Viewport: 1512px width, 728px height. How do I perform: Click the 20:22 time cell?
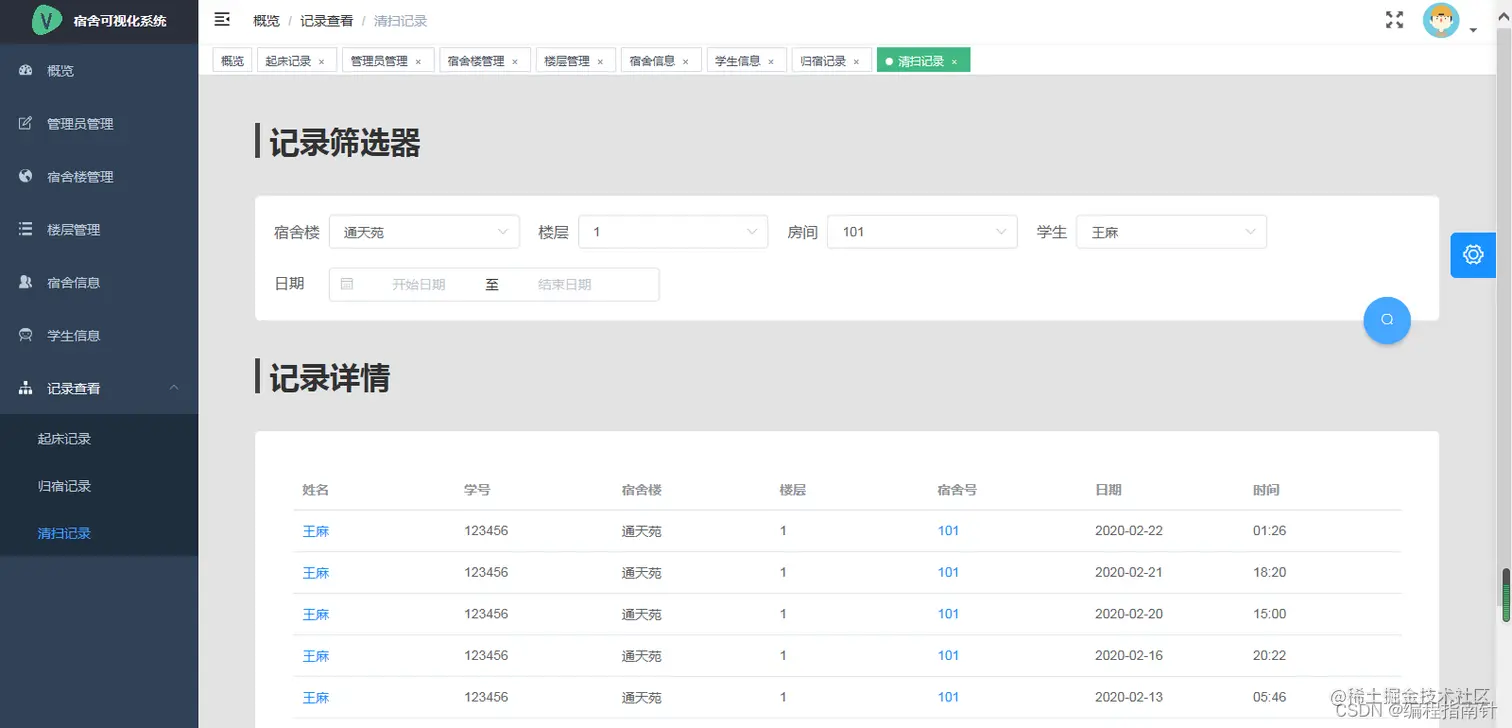pos(1269,656)
